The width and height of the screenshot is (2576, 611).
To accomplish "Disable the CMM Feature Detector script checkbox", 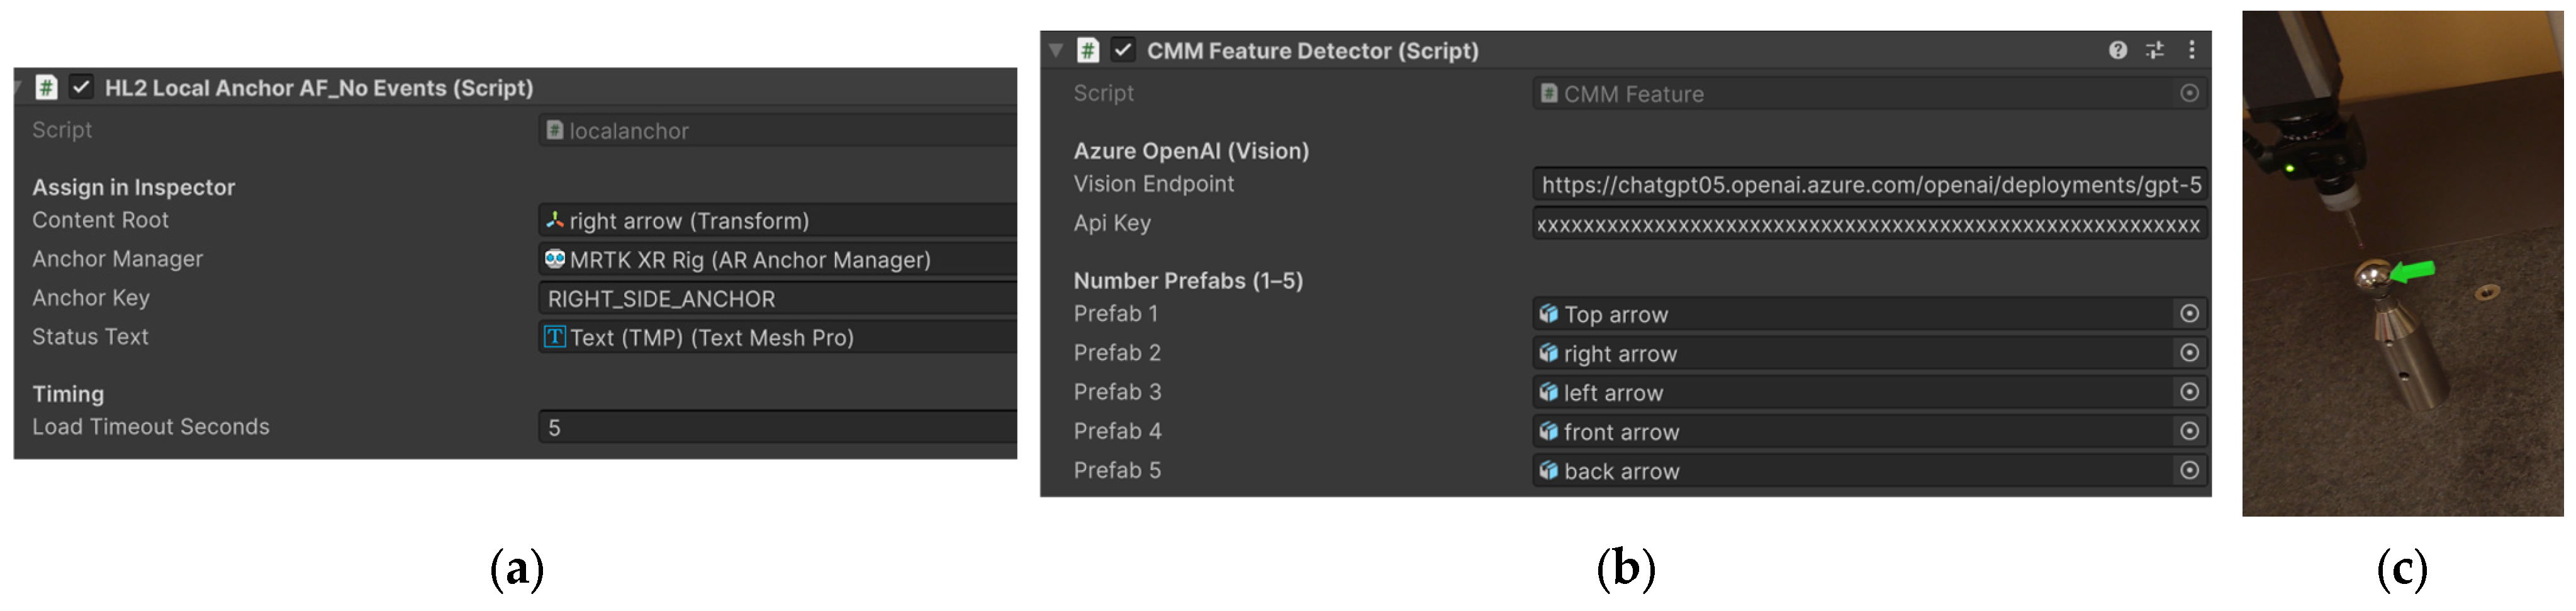I will click(1123, 50).
